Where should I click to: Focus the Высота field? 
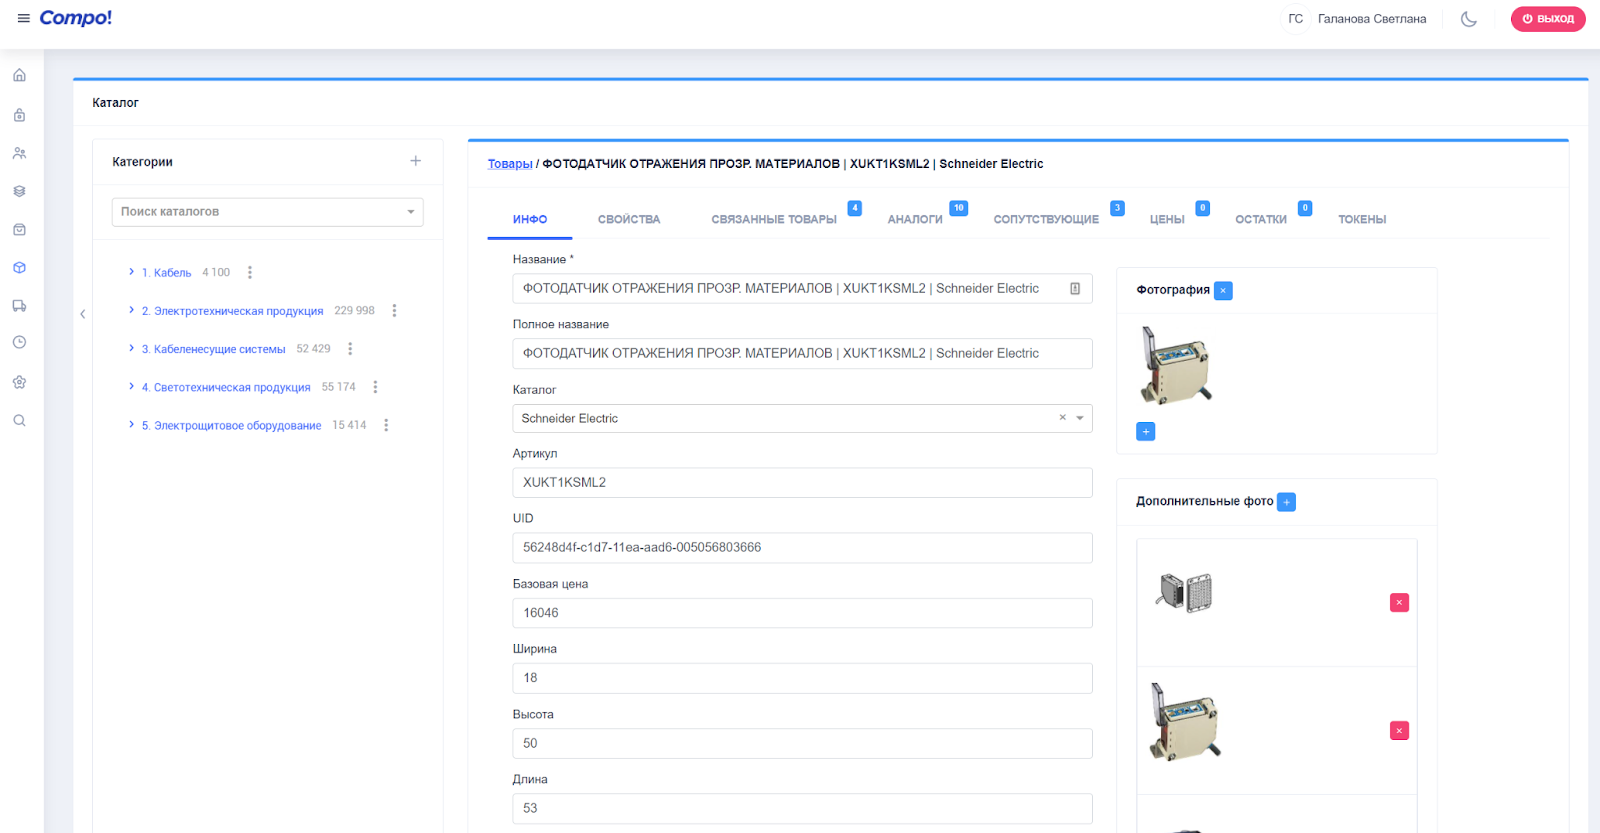[x=802, y=744]
